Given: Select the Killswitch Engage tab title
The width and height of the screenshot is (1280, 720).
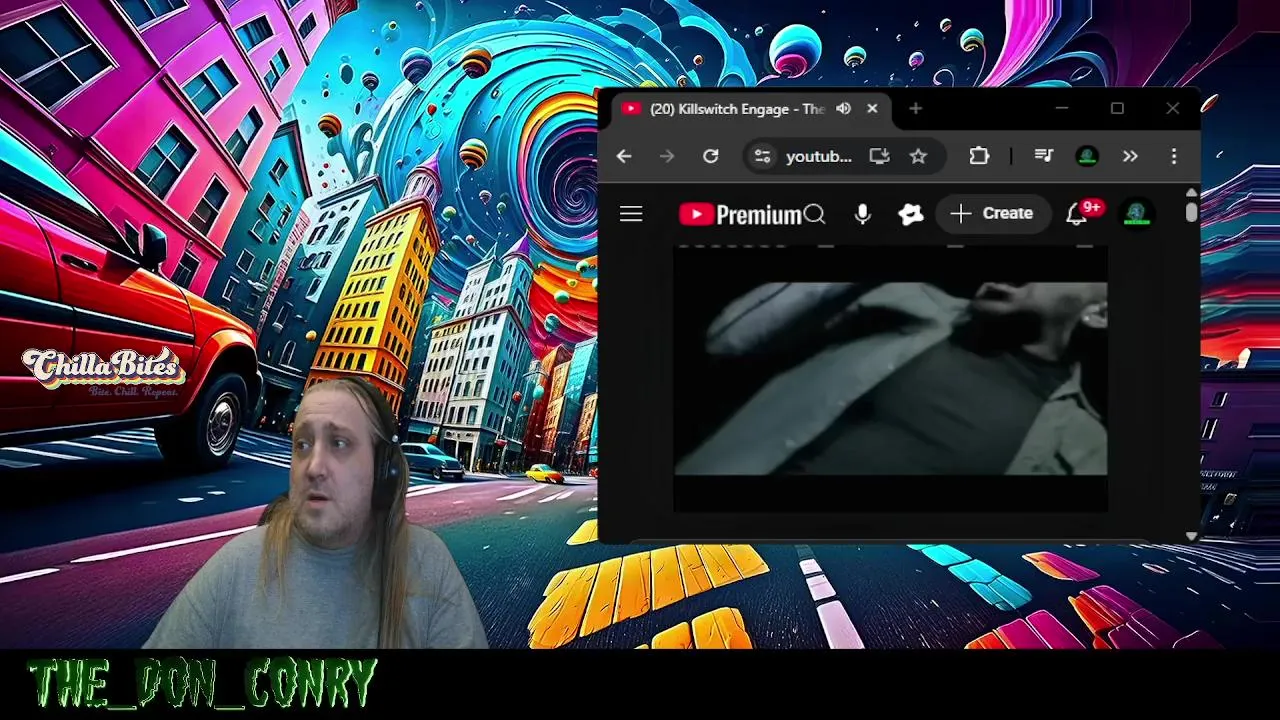Looking at the screenshot, I should (737, 109).
